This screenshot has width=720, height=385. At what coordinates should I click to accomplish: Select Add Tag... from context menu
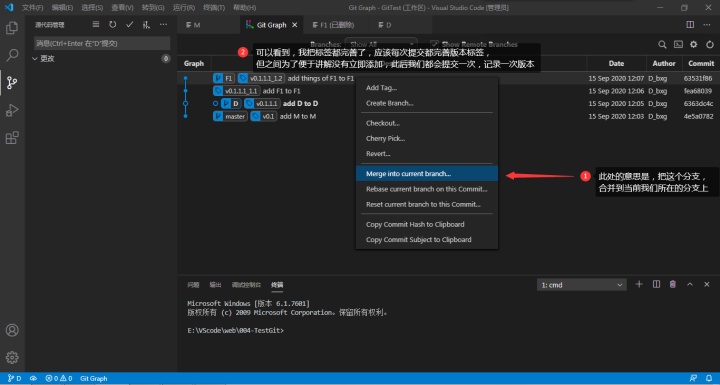coord(427,88)
